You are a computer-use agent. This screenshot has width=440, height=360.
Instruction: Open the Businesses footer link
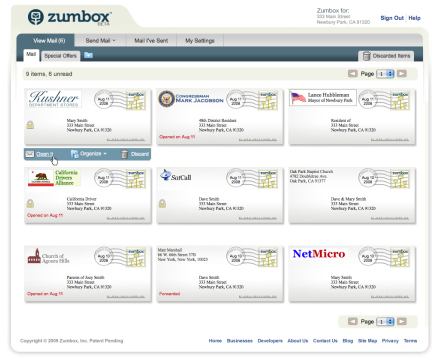pyautogui.click(x=240, y=341)
